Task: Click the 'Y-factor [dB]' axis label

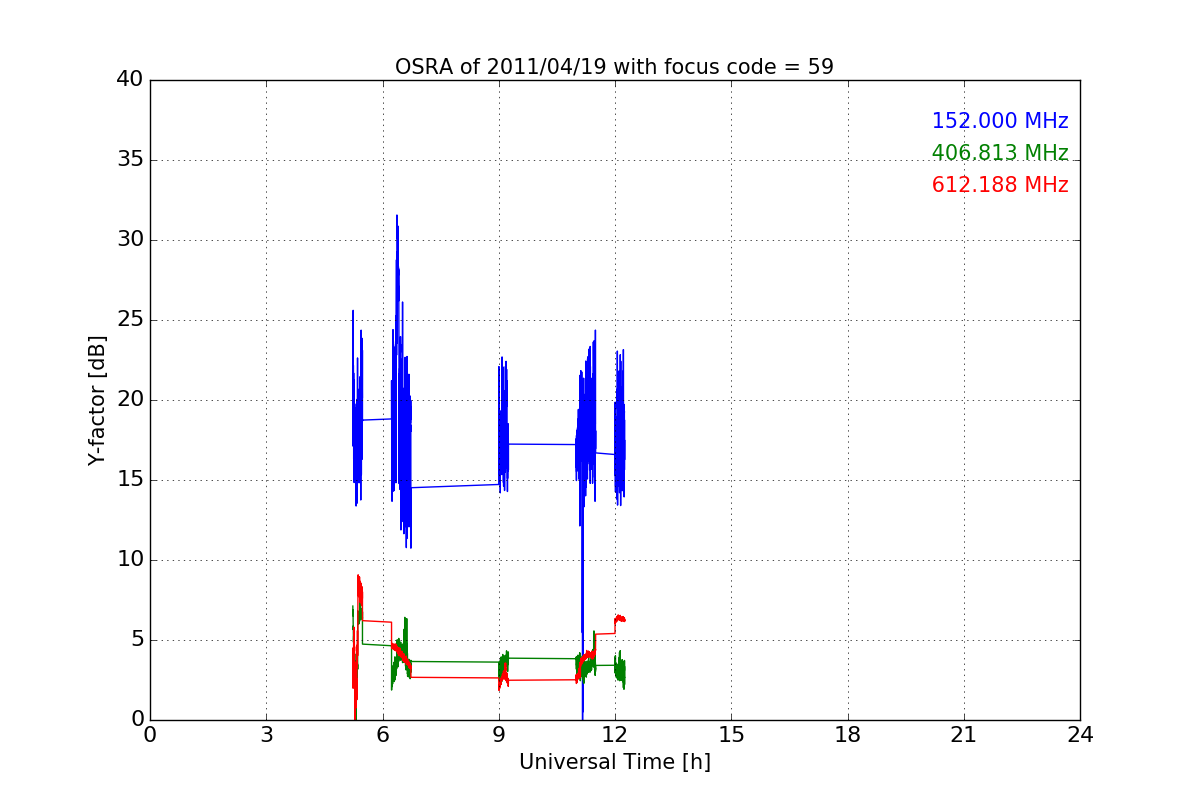Action: pyautogui.click(x=97, y=400)
